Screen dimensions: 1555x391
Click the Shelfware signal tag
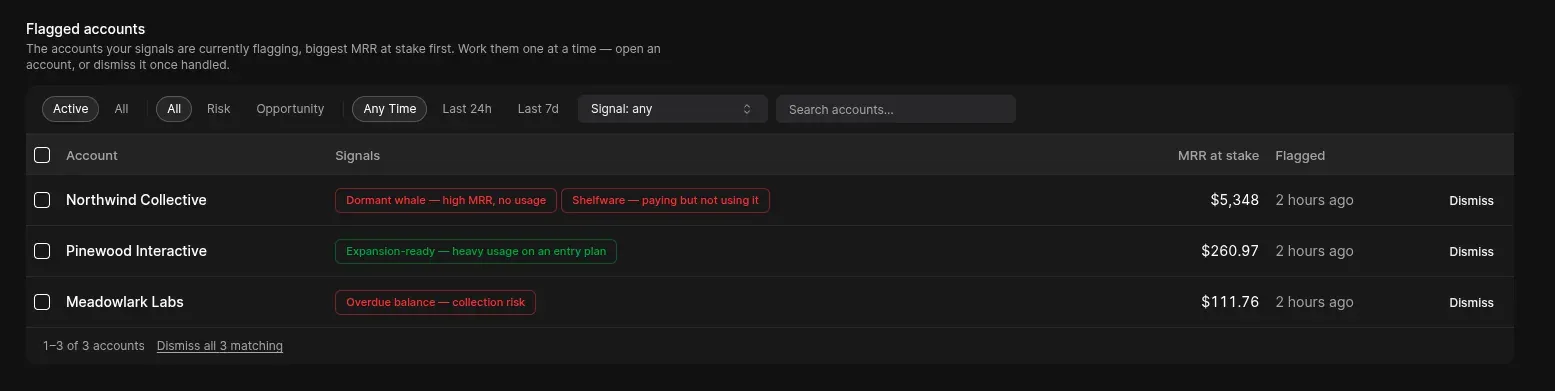click(x=665, y=200)
